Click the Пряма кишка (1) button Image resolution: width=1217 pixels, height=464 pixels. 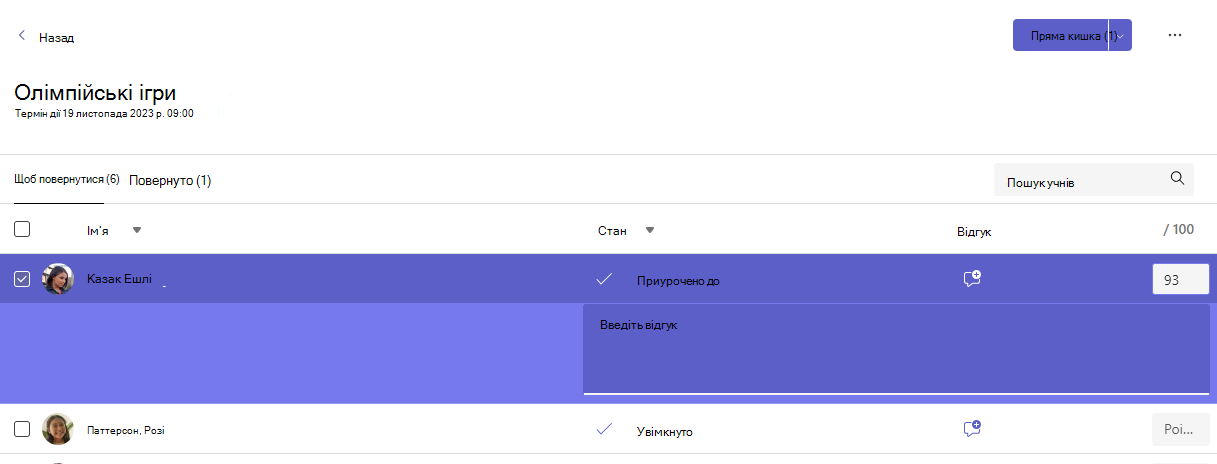[x=1061, y=35]
